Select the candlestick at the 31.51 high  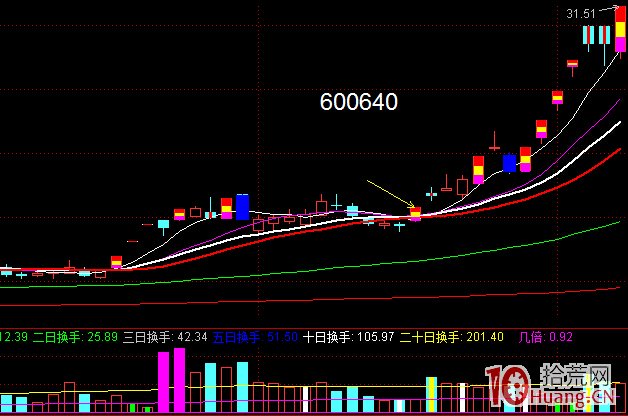(x=620, y=30)
